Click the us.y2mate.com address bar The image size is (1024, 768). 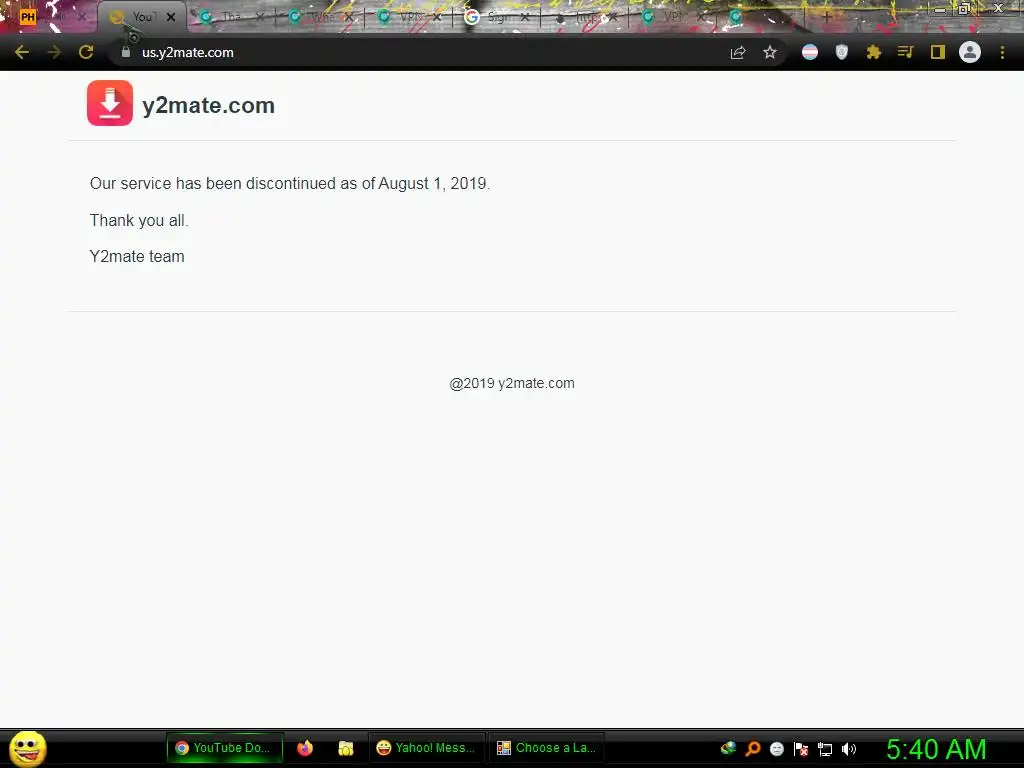pos(418,52)
